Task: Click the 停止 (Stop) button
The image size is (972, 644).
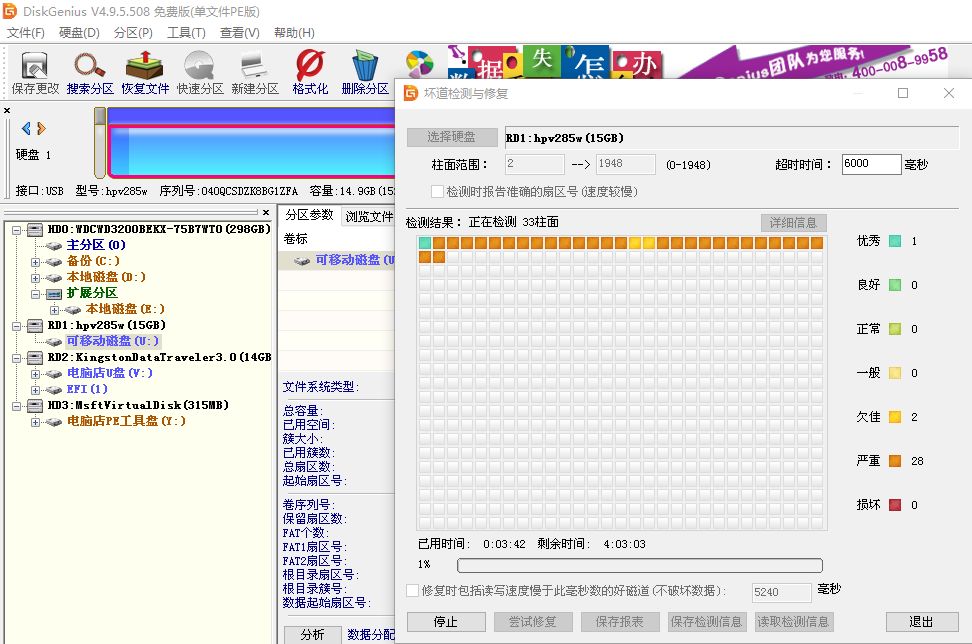Action: click(446, 621)
